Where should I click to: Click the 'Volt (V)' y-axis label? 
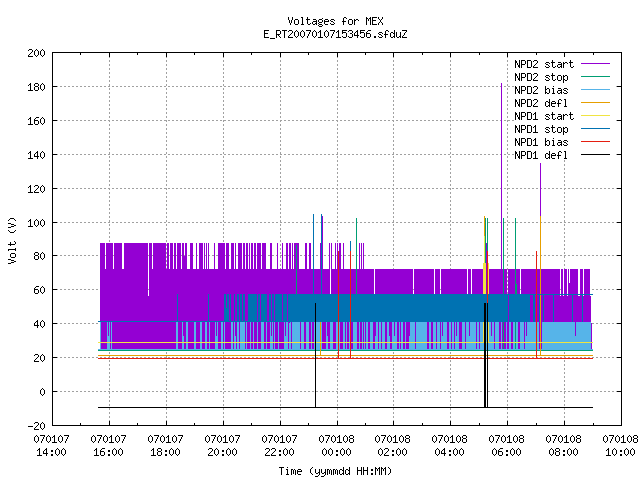coord(12,240)
